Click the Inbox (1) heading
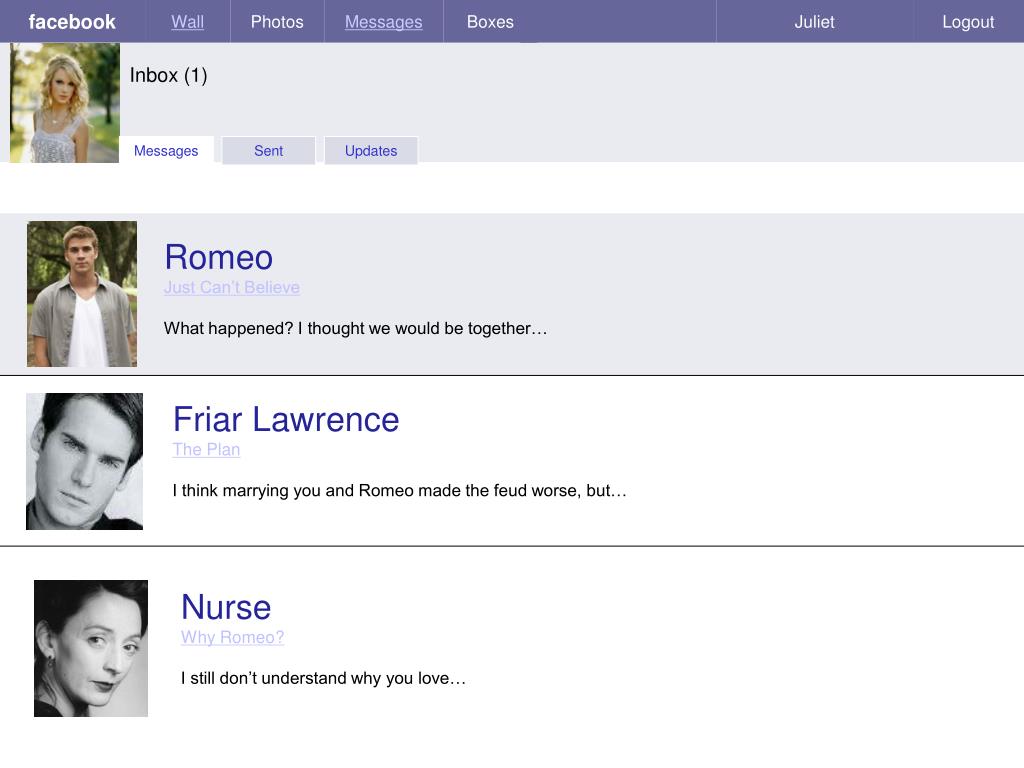Viewport: 1024px width, 768px height. pyautogui.click(x=168, y=75)
